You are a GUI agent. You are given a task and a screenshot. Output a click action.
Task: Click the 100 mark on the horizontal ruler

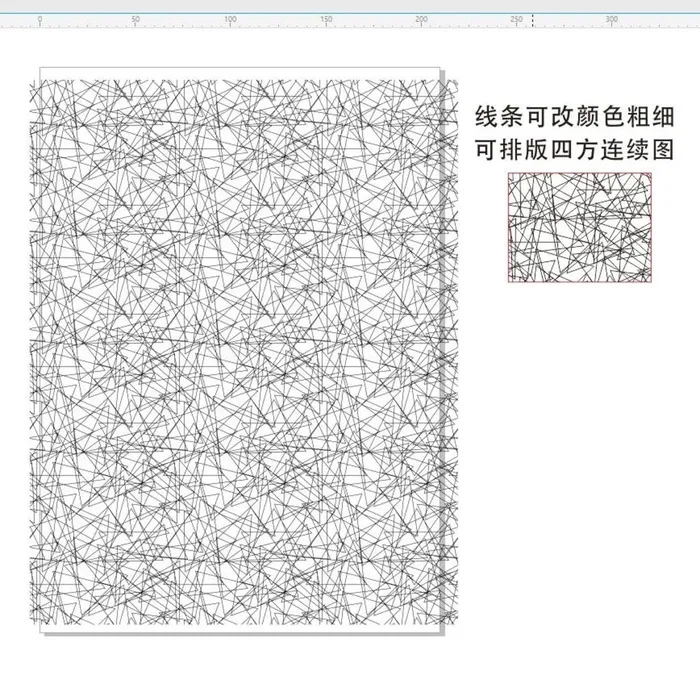click(x=229, y=20)
